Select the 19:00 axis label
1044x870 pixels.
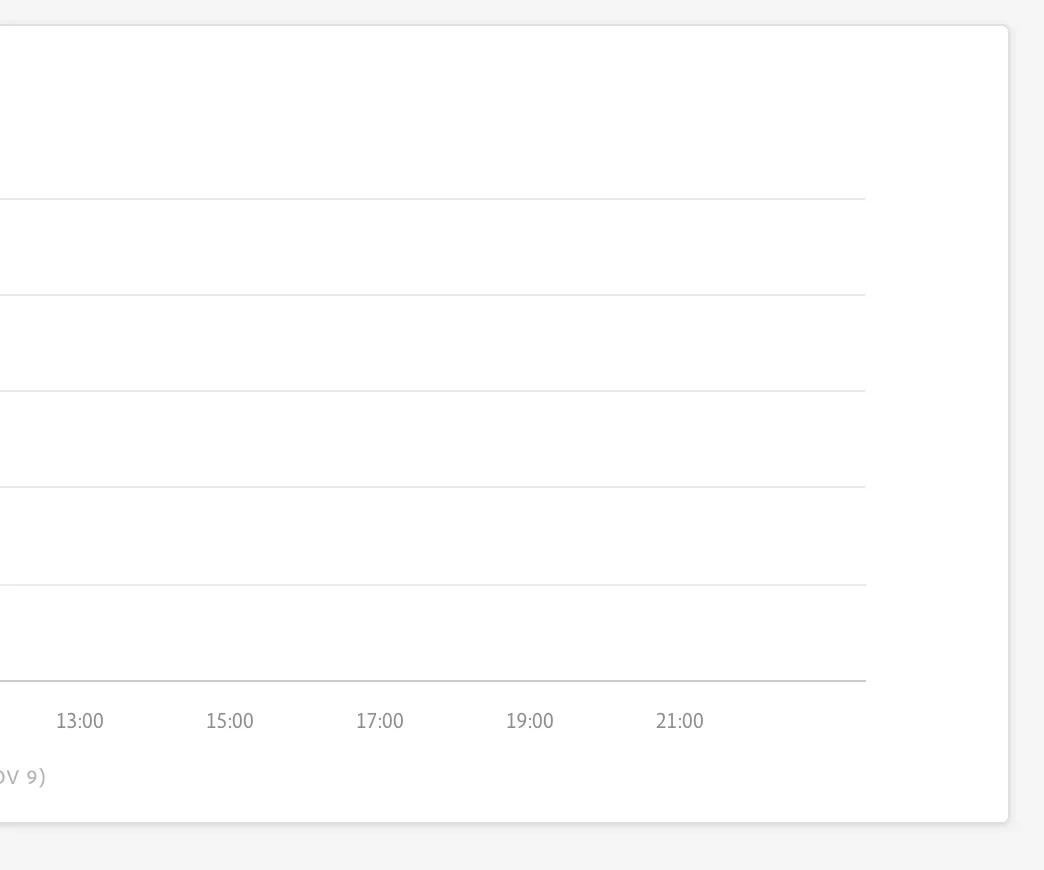[x=530, y=721]
